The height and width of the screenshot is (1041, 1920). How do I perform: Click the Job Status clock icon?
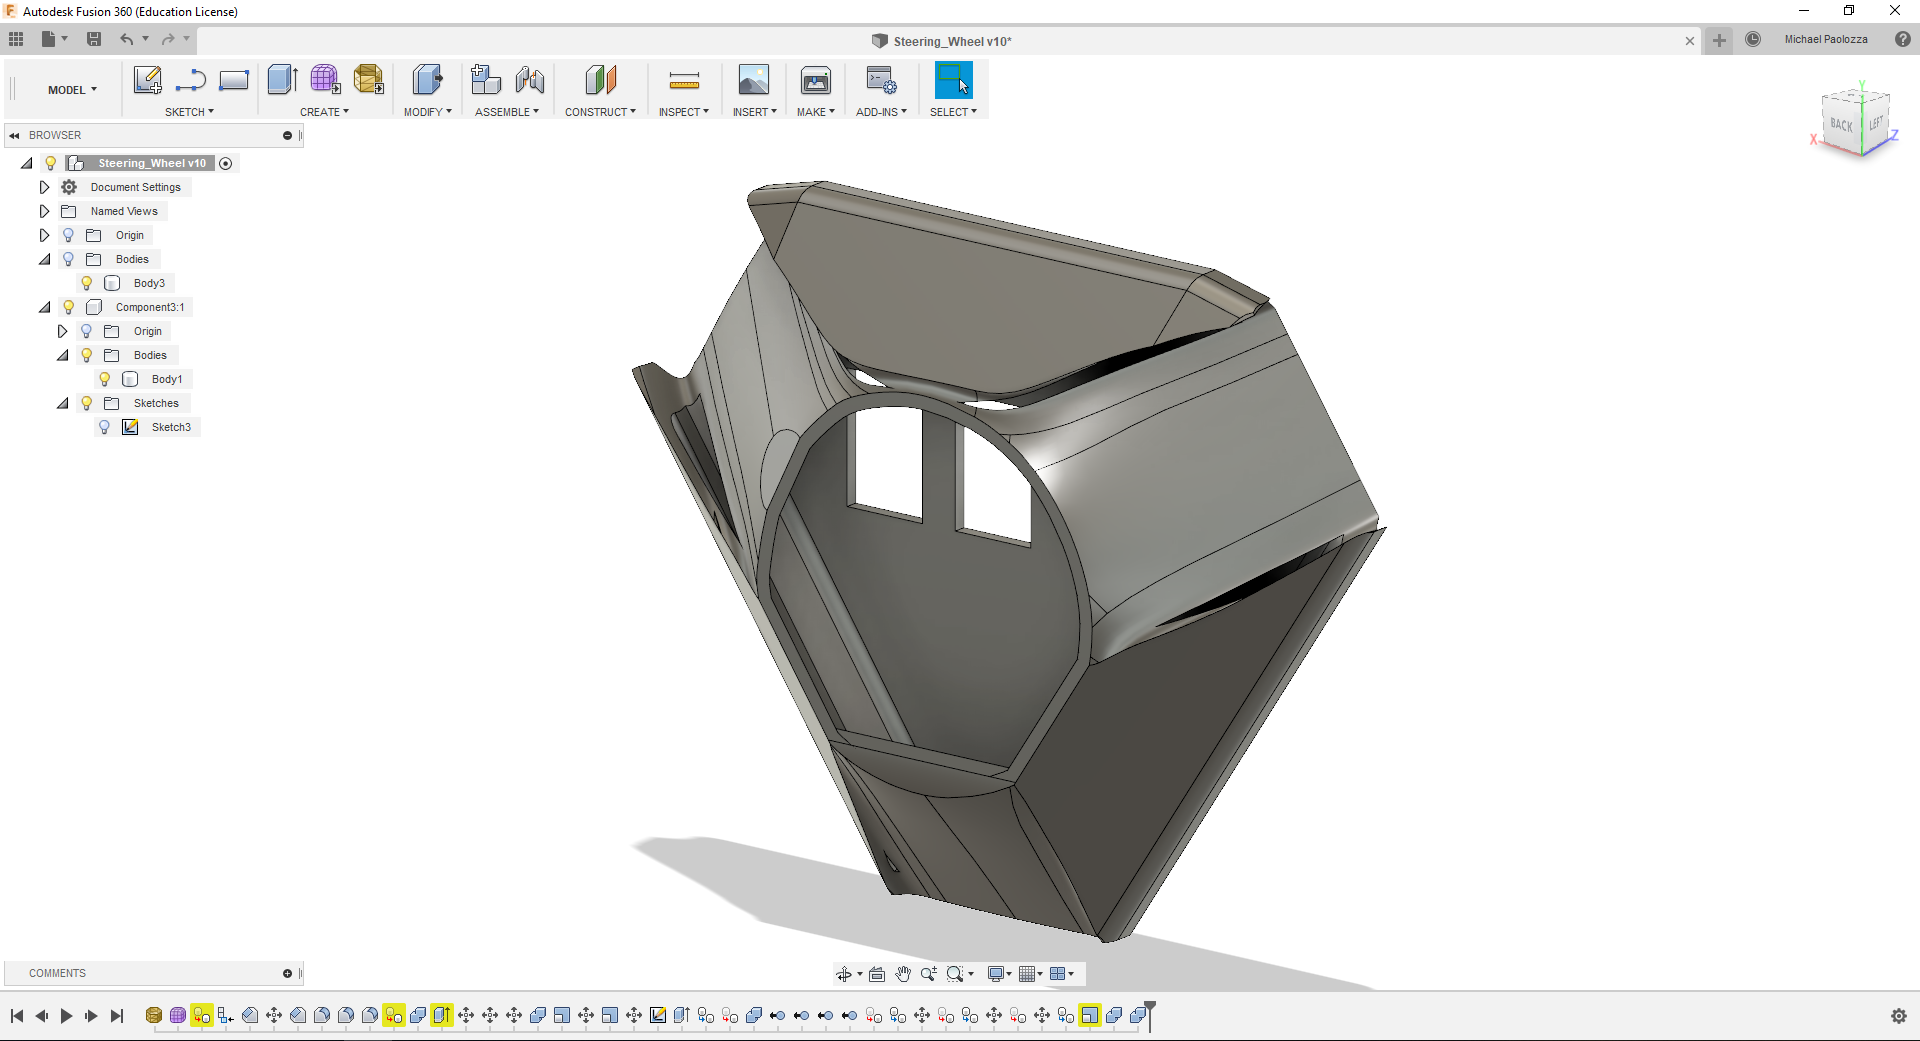click(x=1753, y=39)
